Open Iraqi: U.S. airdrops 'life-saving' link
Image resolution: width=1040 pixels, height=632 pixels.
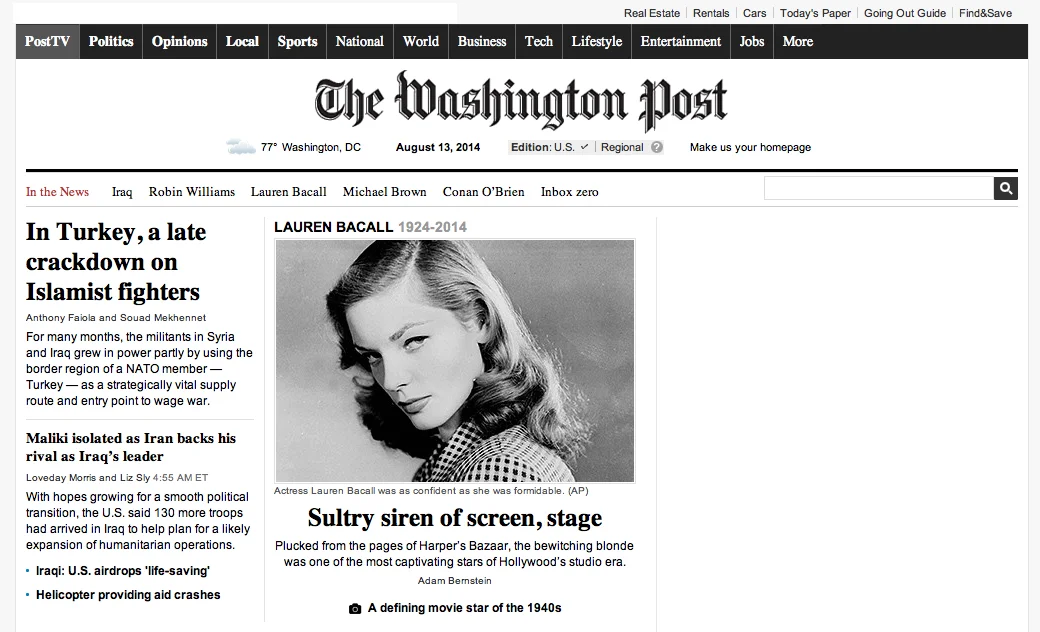(123, 571)
